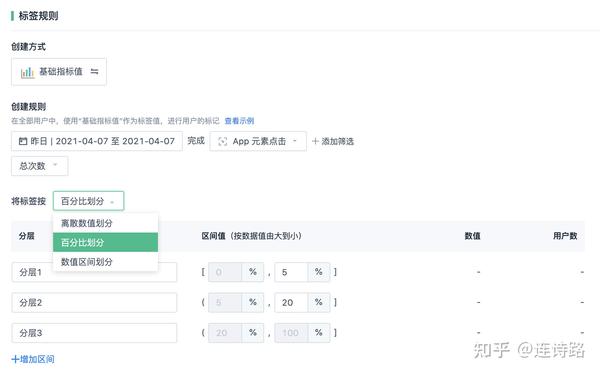Select 数值区间划分 from the menu
Image resolution: width=600 pixels, height=374 pixels.
tap(105, 262)
